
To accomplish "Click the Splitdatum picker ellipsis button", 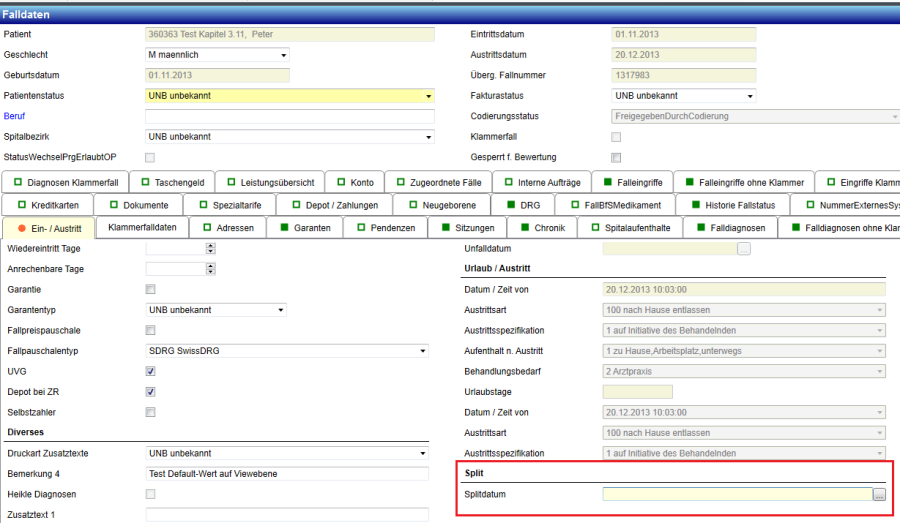I will click(x=879, y=494).
